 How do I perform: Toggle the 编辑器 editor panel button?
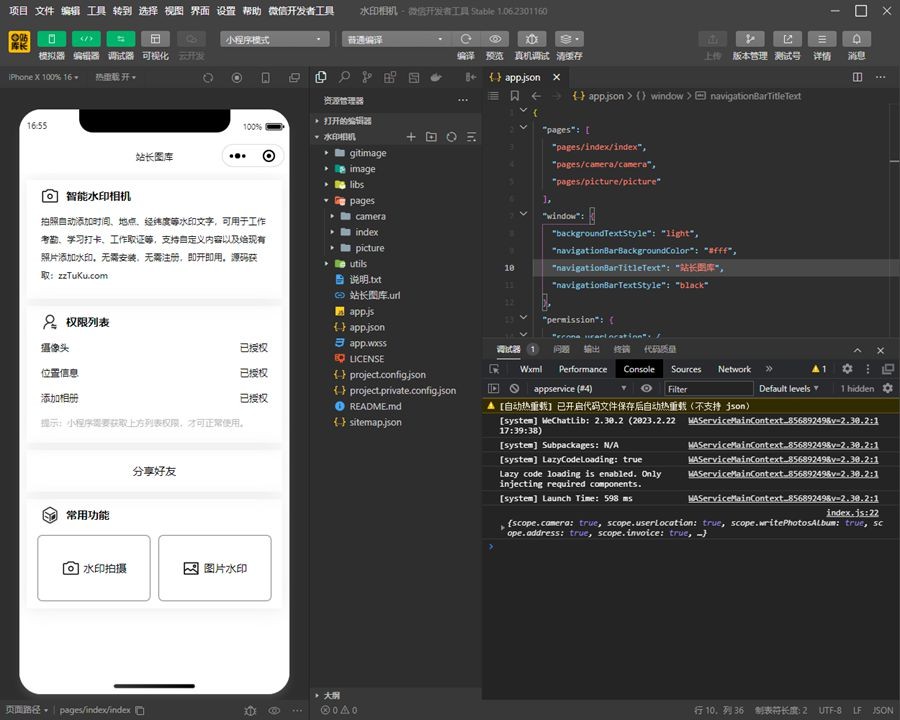[86, 39]
